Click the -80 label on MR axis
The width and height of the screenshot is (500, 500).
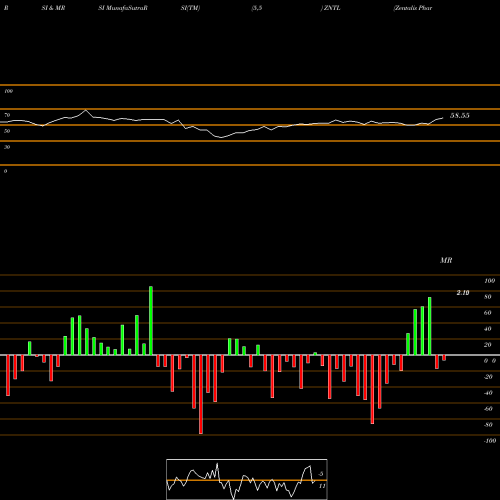(x=488, y=425)
